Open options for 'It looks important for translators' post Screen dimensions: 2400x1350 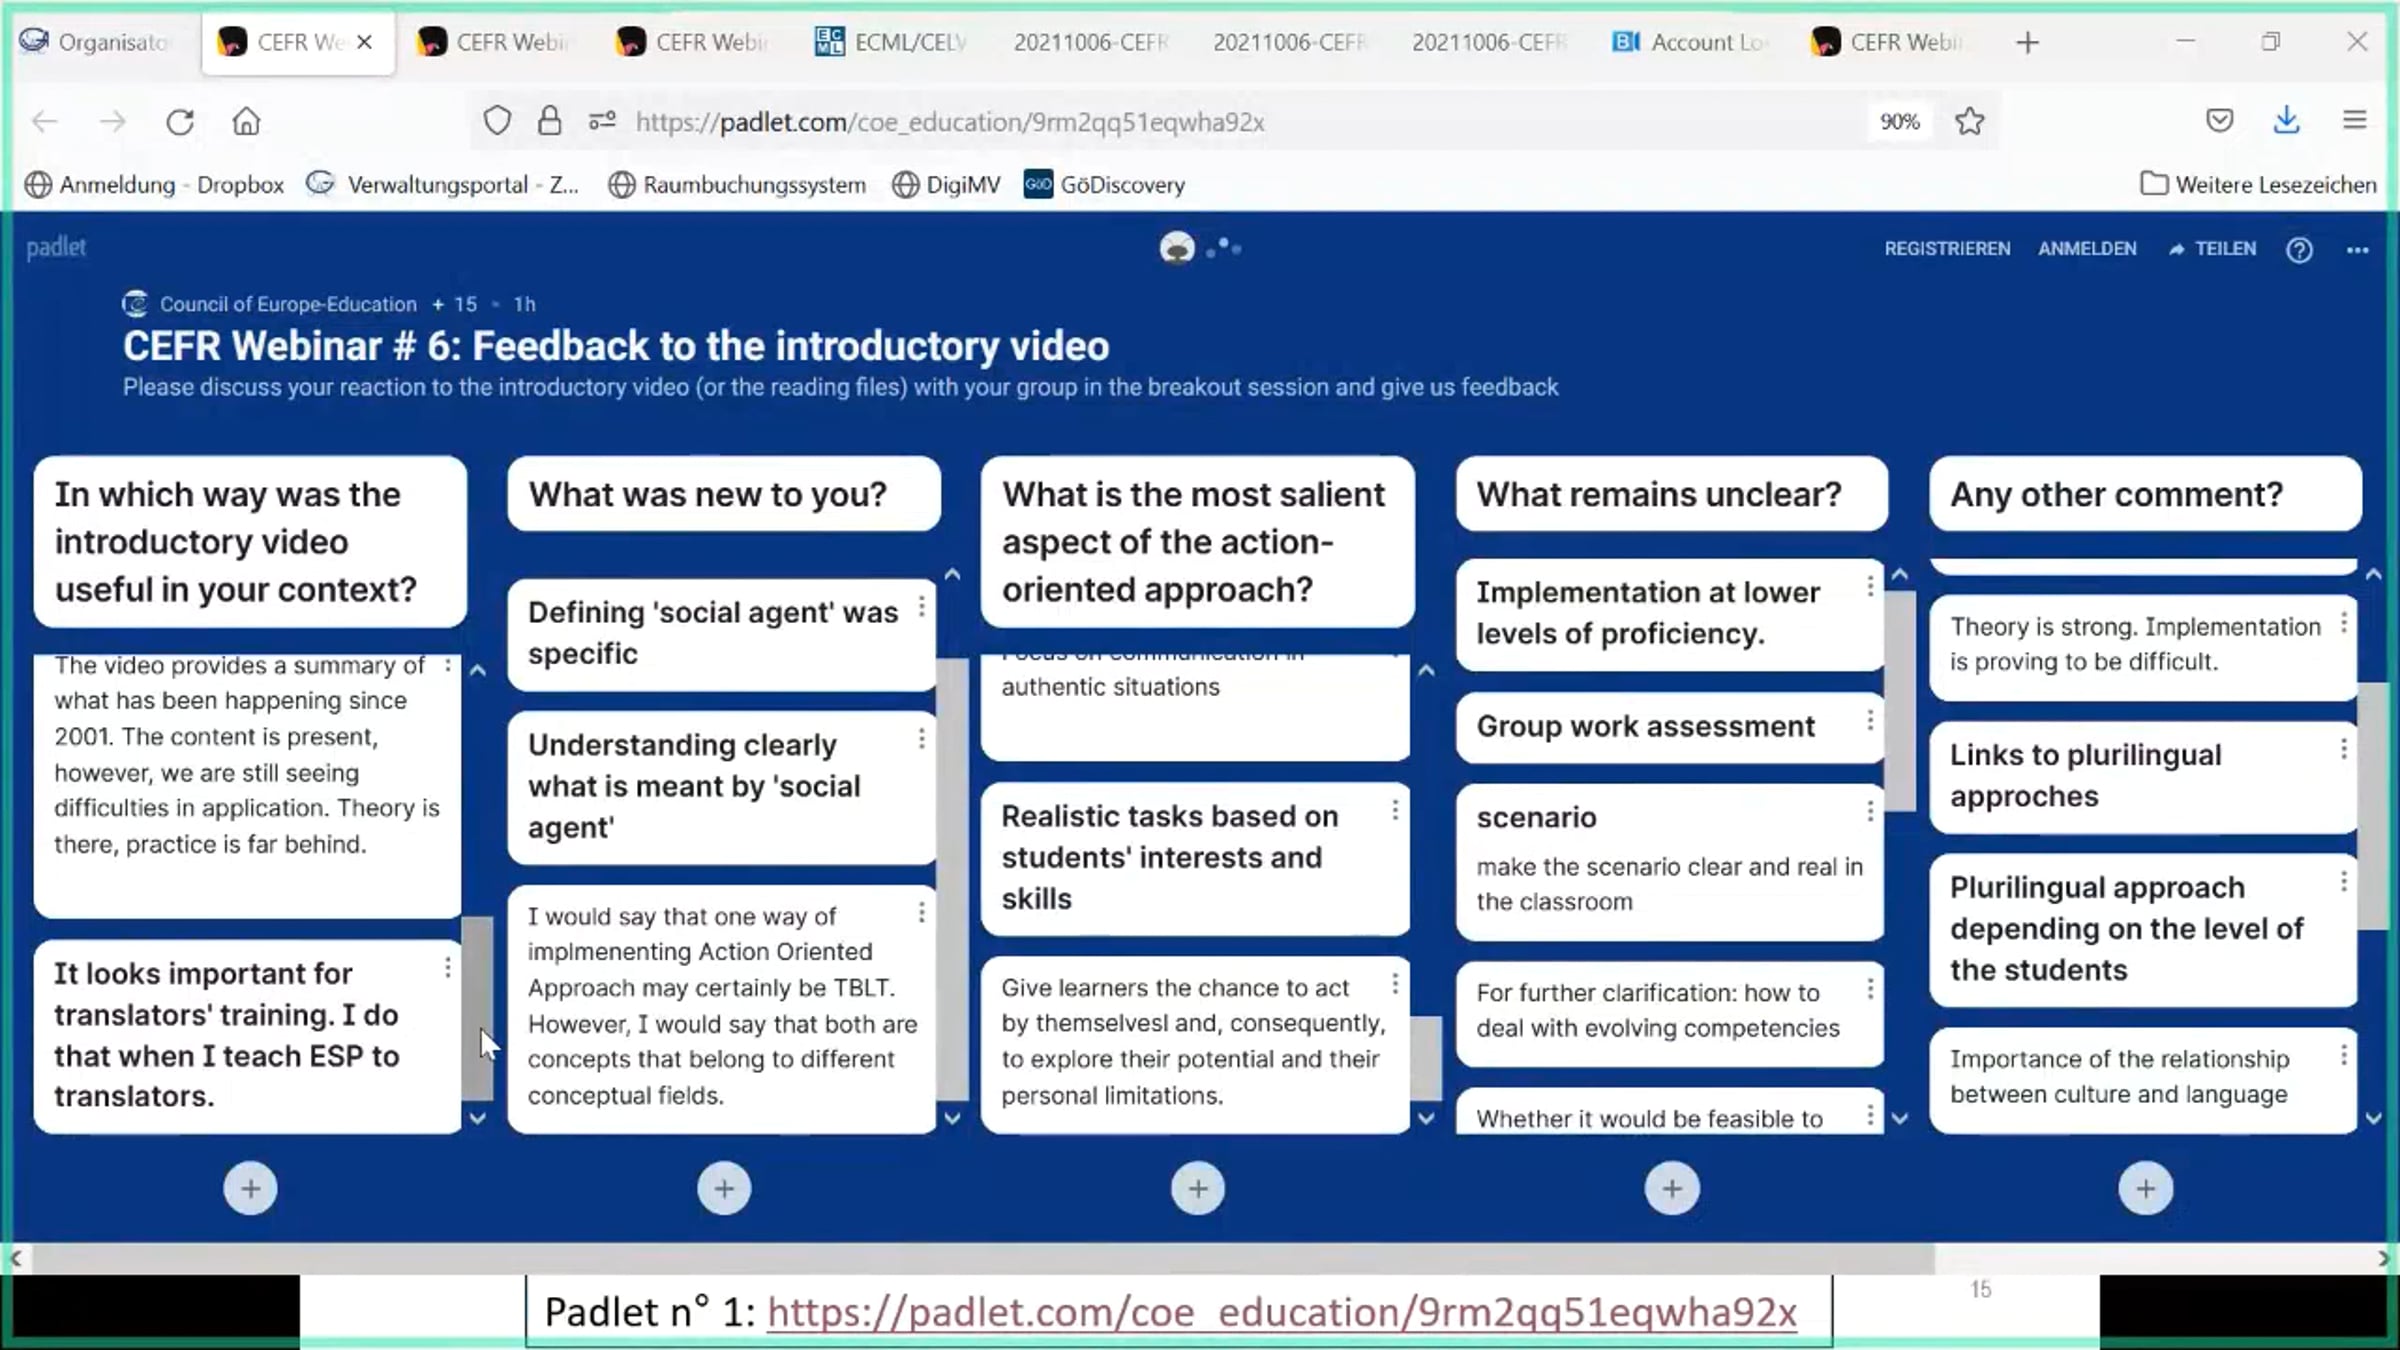pyautogui.click(x=447, y=967)
